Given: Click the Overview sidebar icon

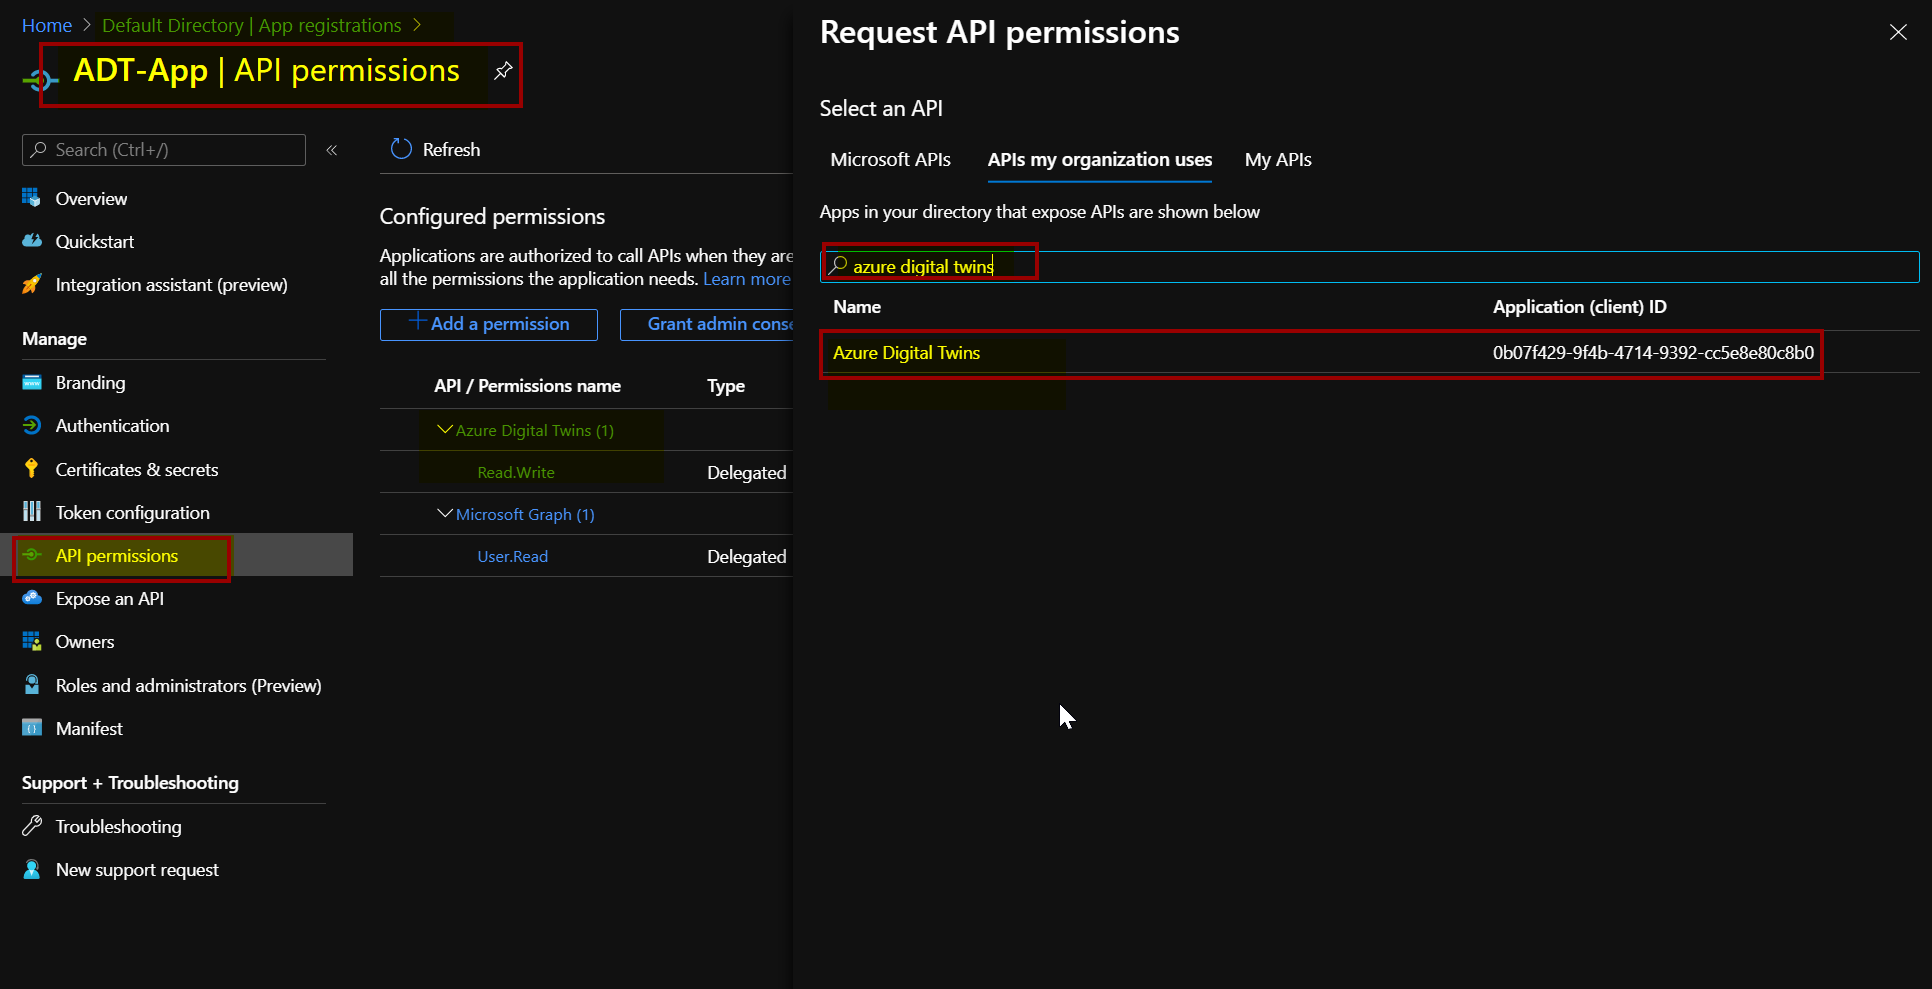Looking at the screenshot, I should coord(32,198).
